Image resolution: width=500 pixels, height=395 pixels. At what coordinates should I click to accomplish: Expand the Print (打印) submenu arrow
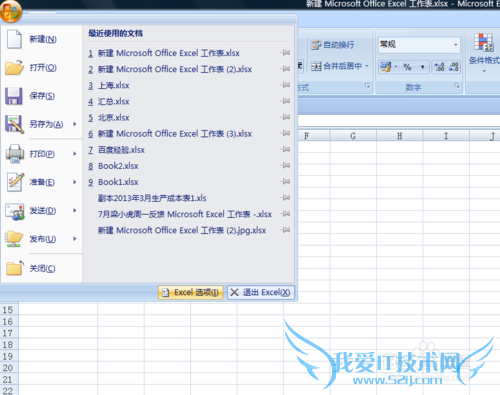[x=75, y=154]
